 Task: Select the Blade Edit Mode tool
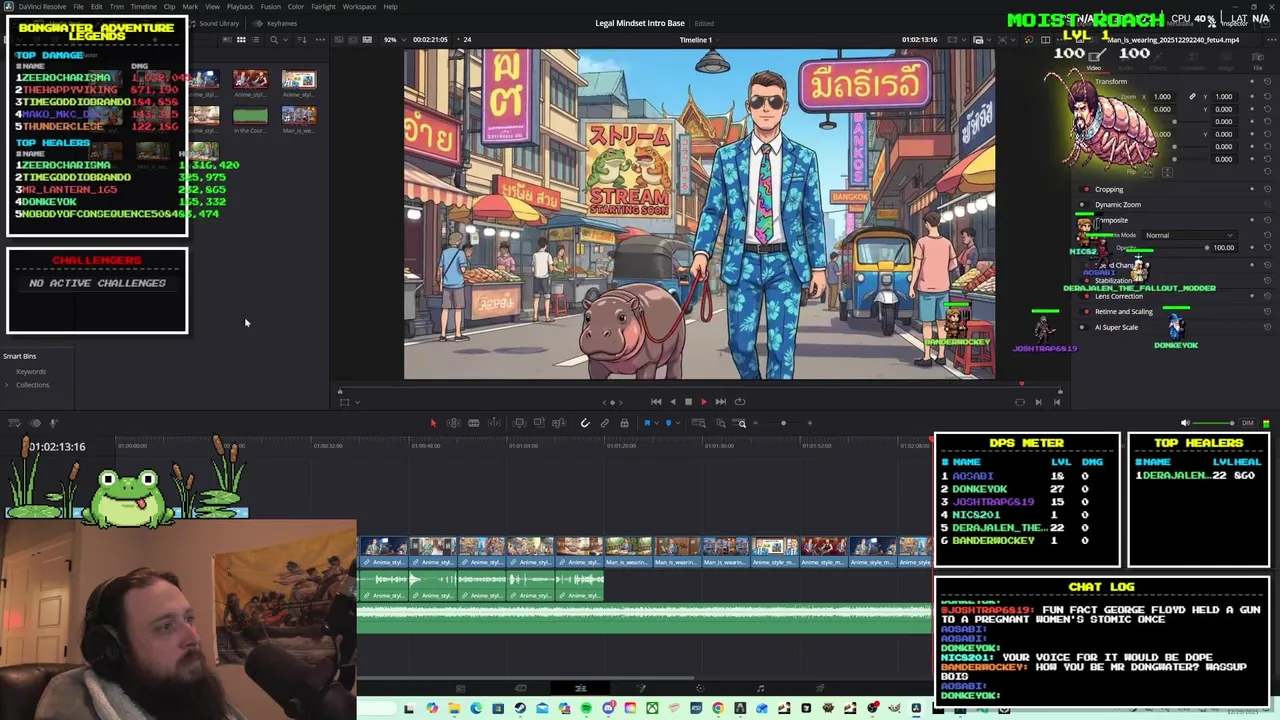tap(494, 423)
